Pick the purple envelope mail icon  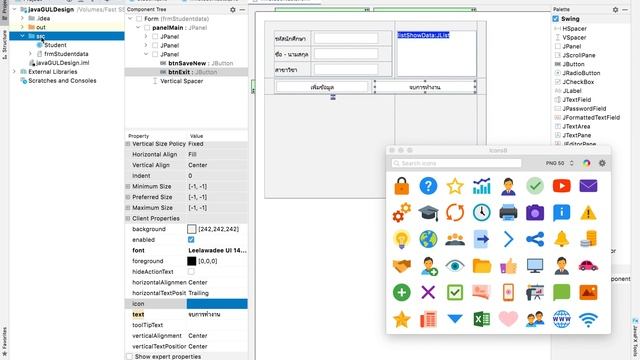tap(588, 186)
